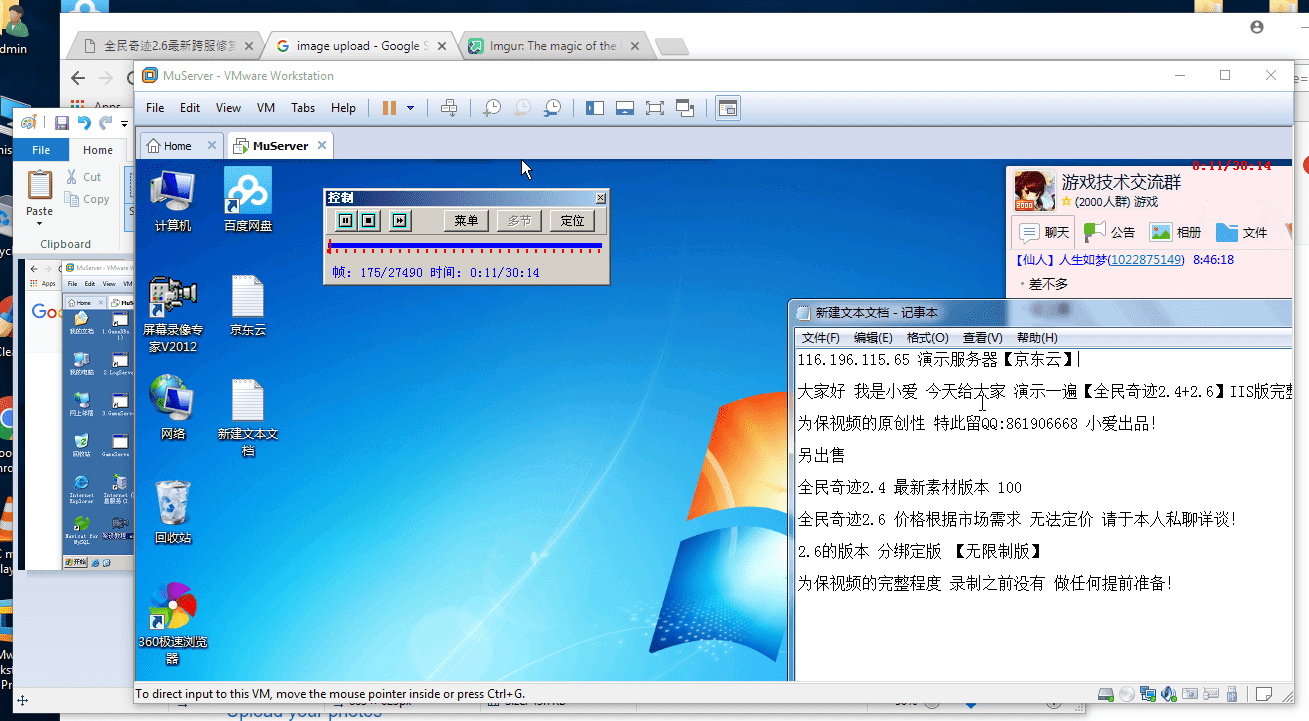Open the 公告 tab in group chat
1309x721 pixels.
(x=1110, y=232)
